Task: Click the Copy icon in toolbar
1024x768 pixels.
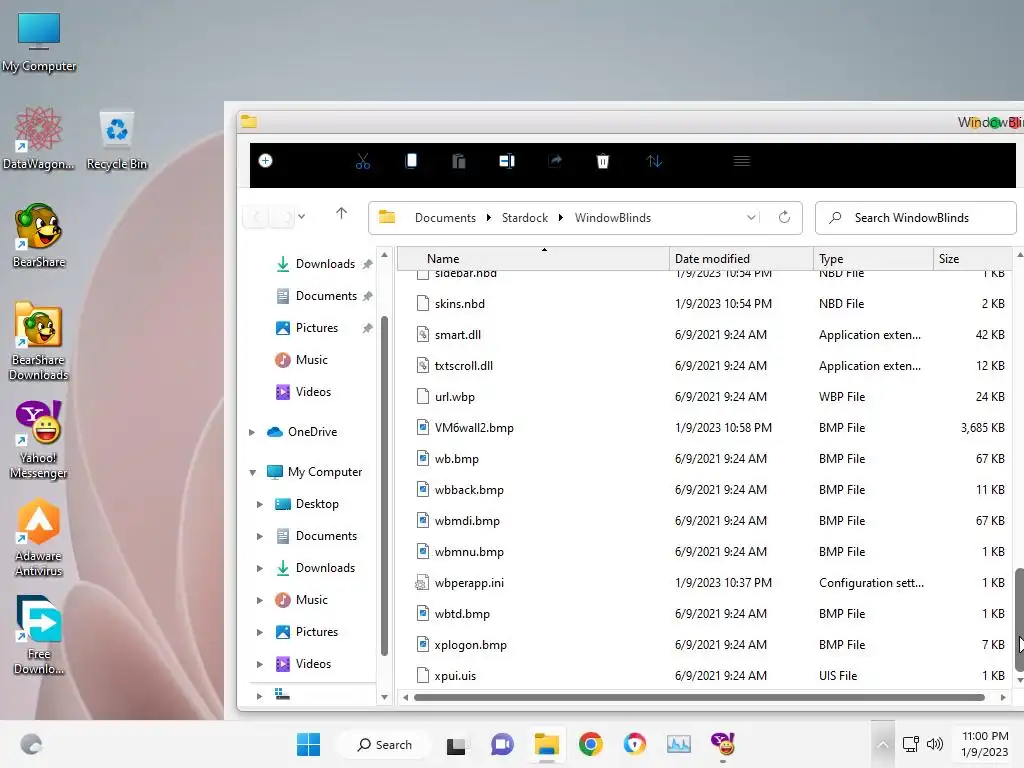Action: click(411, 161)
